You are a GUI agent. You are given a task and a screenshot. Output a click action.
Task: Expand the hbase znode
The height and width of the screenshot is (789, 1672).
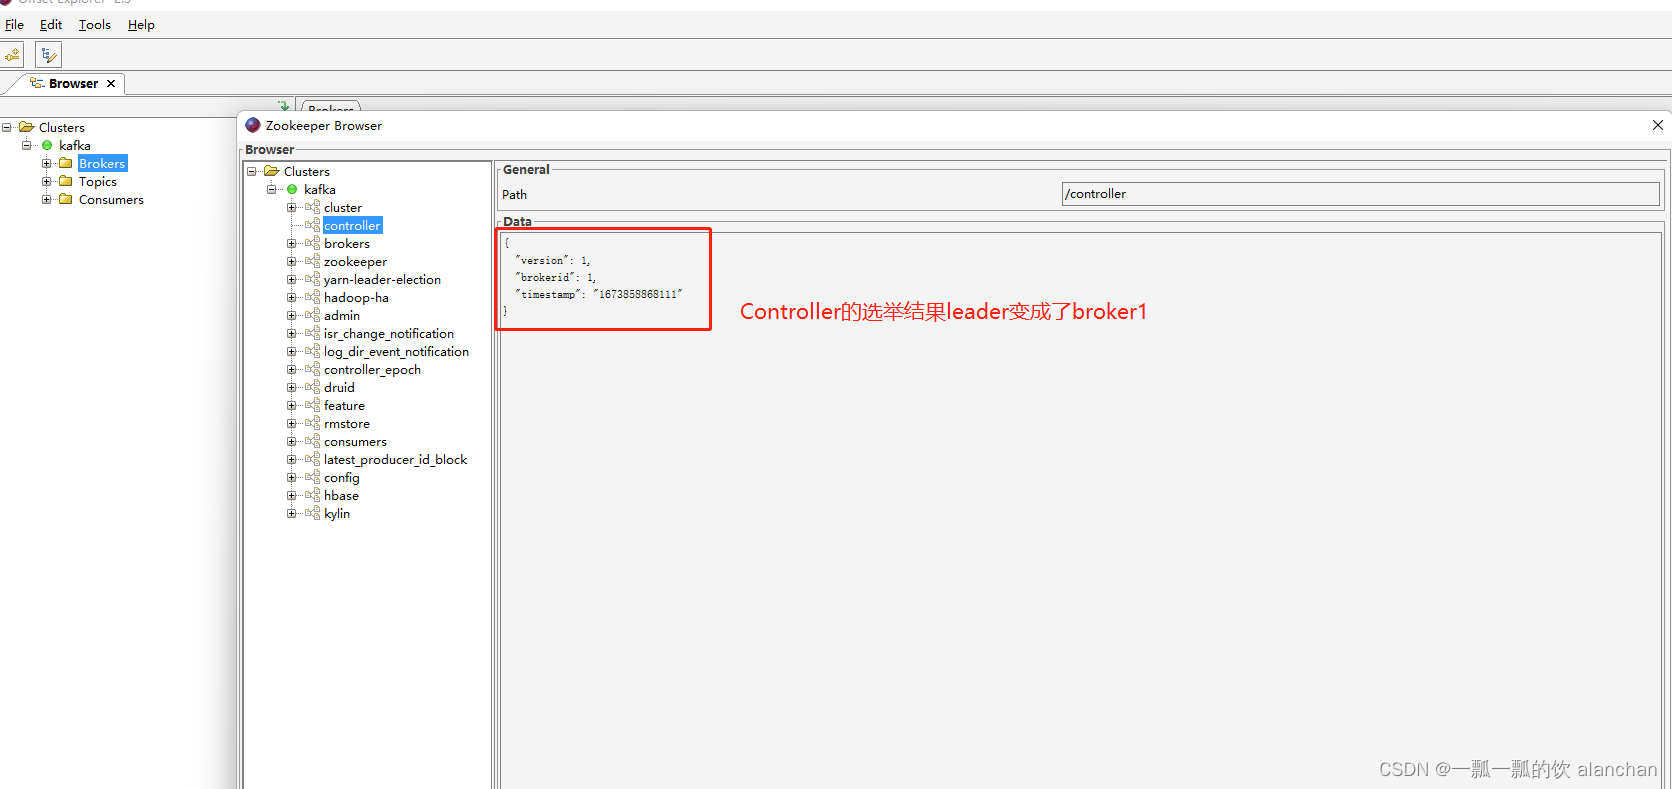point(291,495)
